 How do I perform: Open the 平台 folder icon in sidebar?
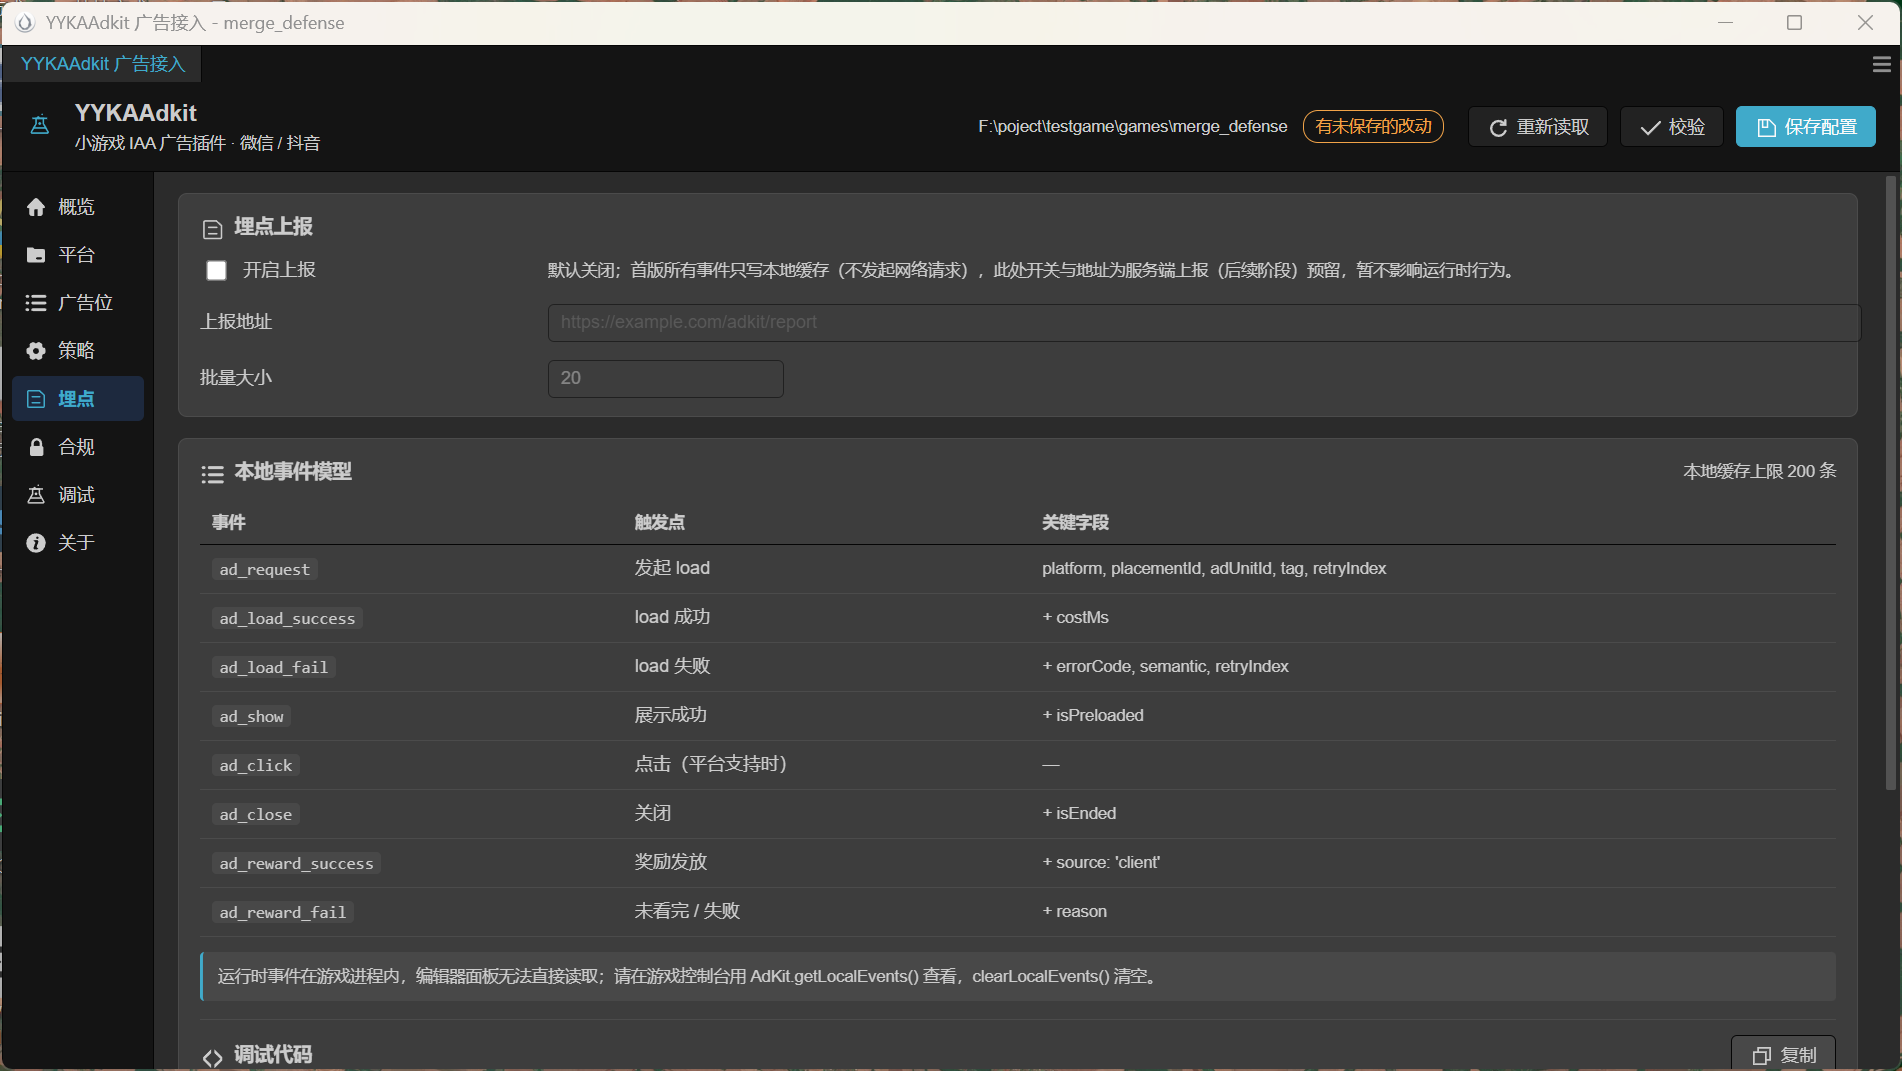point(36,255)
